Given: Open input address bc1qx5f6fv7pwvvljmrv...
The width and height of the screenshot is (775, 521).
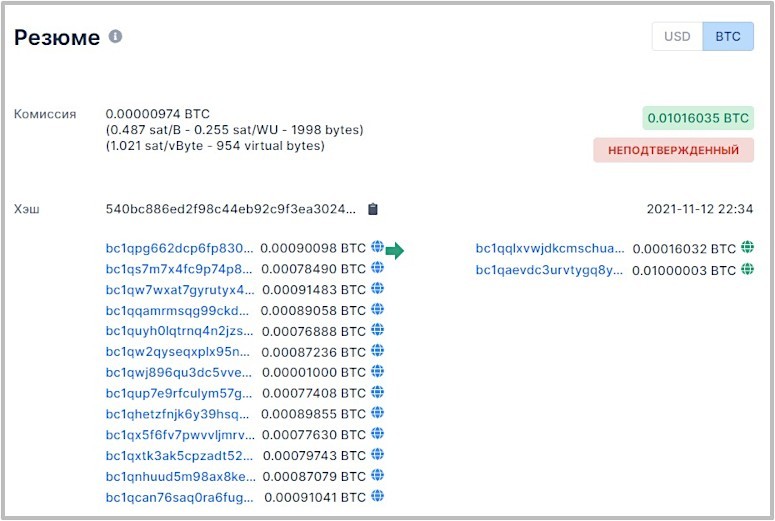Looking at the screenshot, I should point(180,435).
